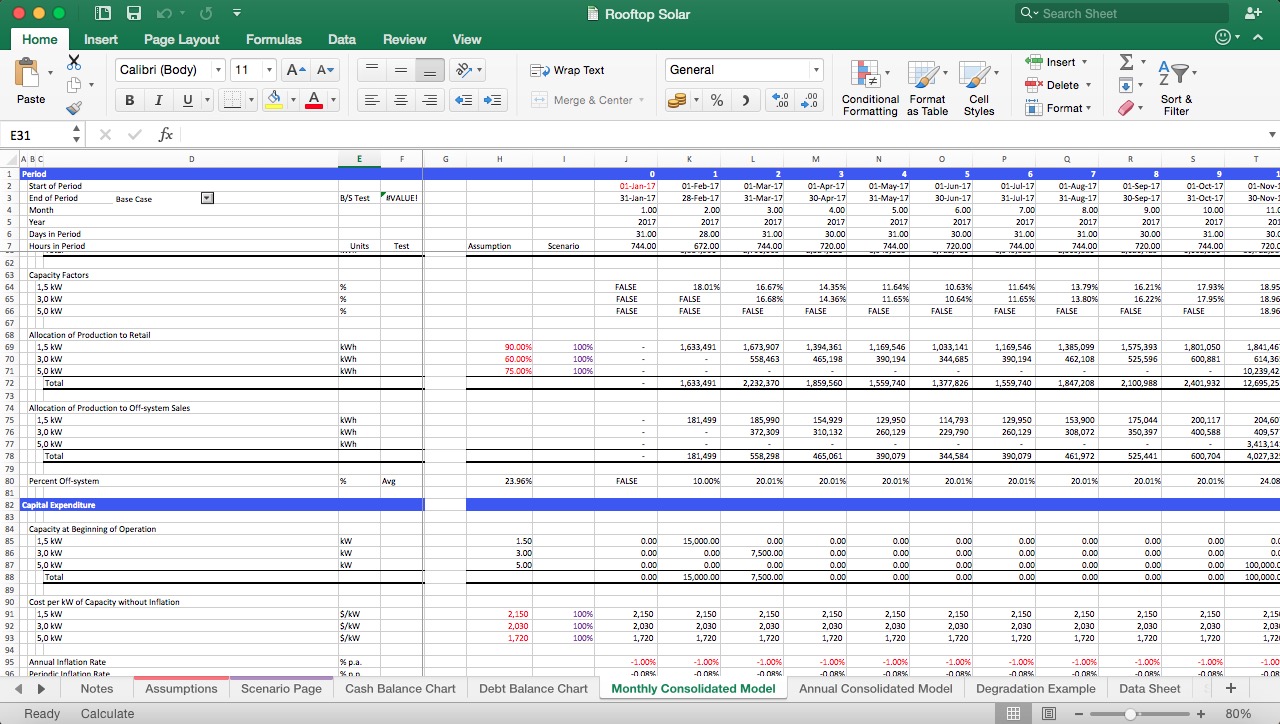
Task: Click the Insert Function fx icon
Action: pos(166,135)
